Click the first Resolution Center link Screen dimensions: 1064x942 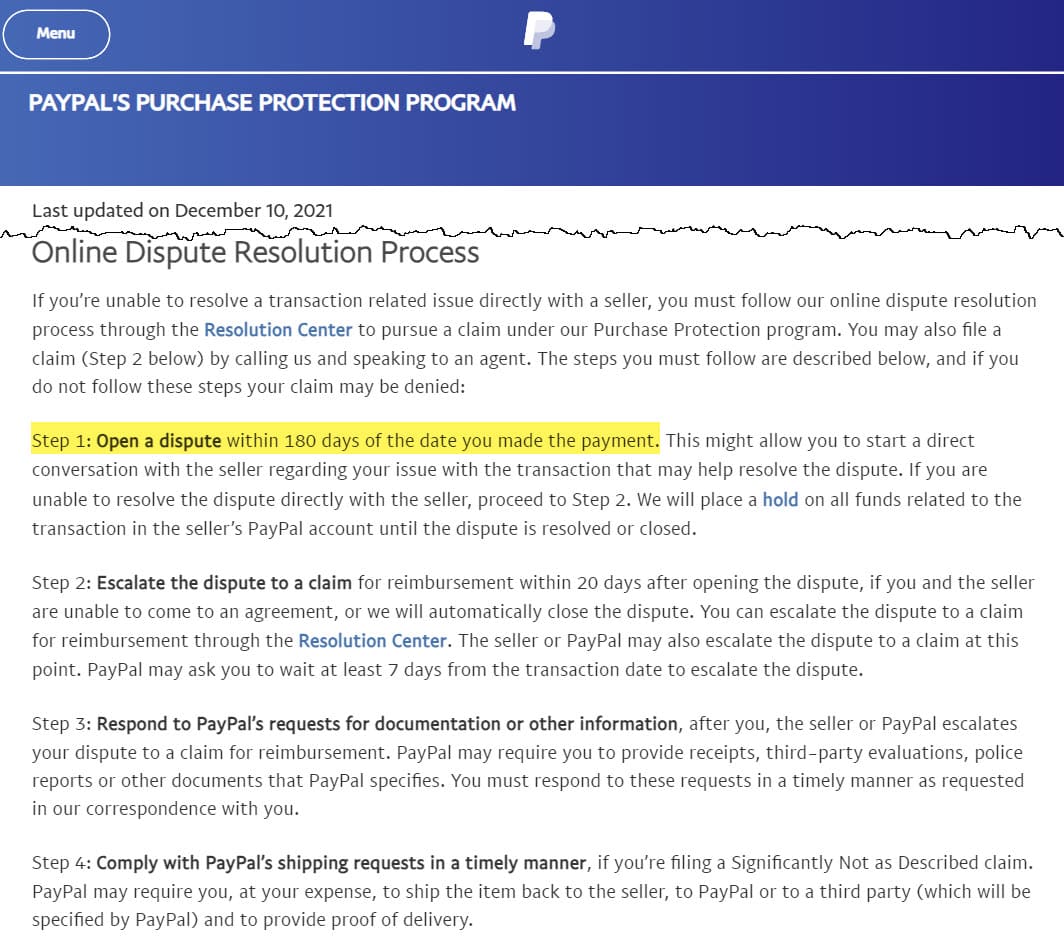pos(278,329)
